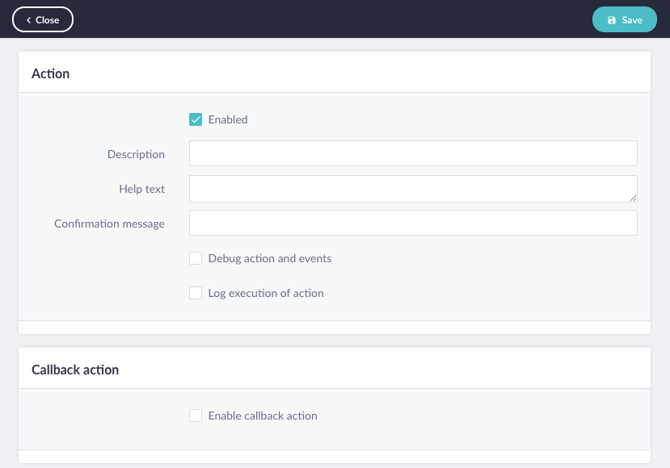The width and height of the screenshot is (670, 468).
Task: Tick Log execution of action checkbox
Action: point(196,293)
